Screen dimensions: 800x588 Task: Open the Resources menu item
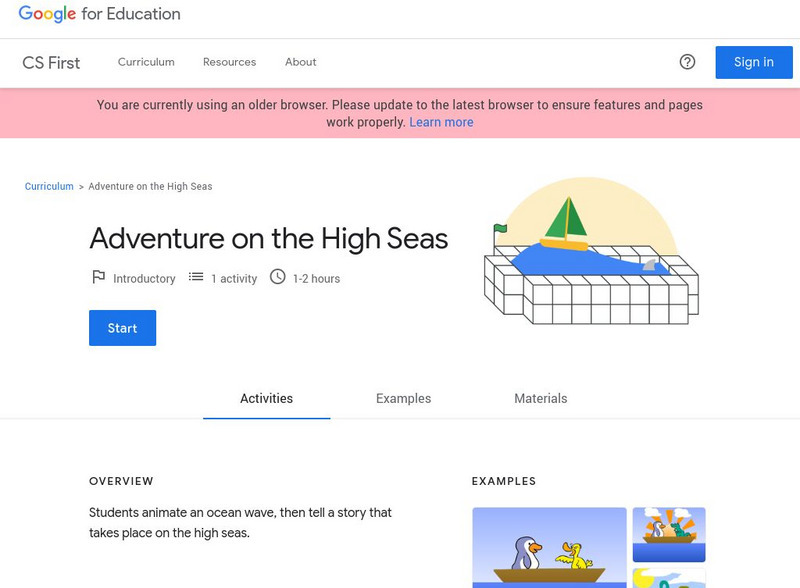pyautogui.click(x=229, y=62)
